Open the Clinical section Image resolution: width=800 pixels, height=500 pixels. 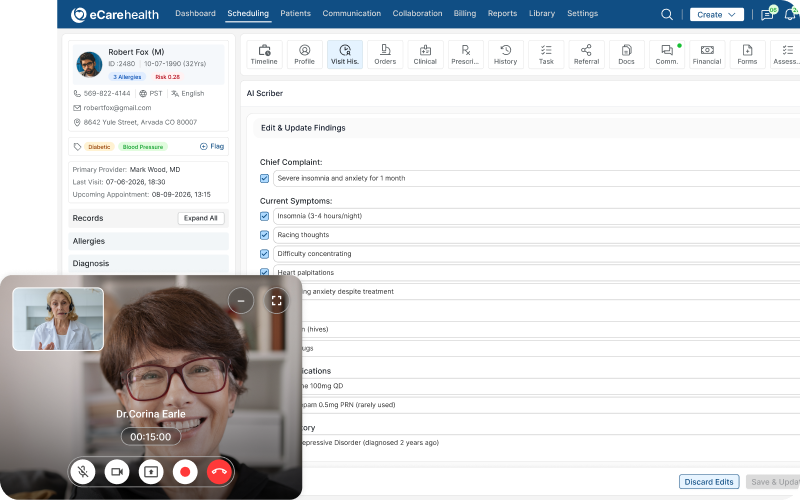(x=425, y=55)
